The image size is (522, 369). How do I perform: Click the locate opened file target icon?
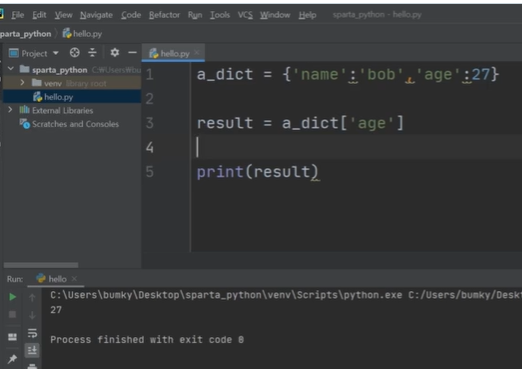pyautogui.click(x=75, y=53)
